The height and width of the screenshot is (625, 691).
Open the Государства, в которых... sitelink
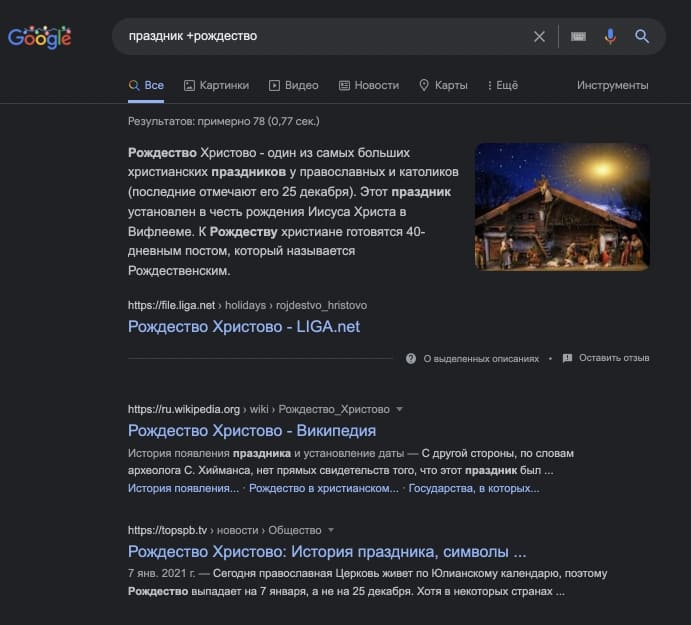pyautogui.click(x=474, y=488)
